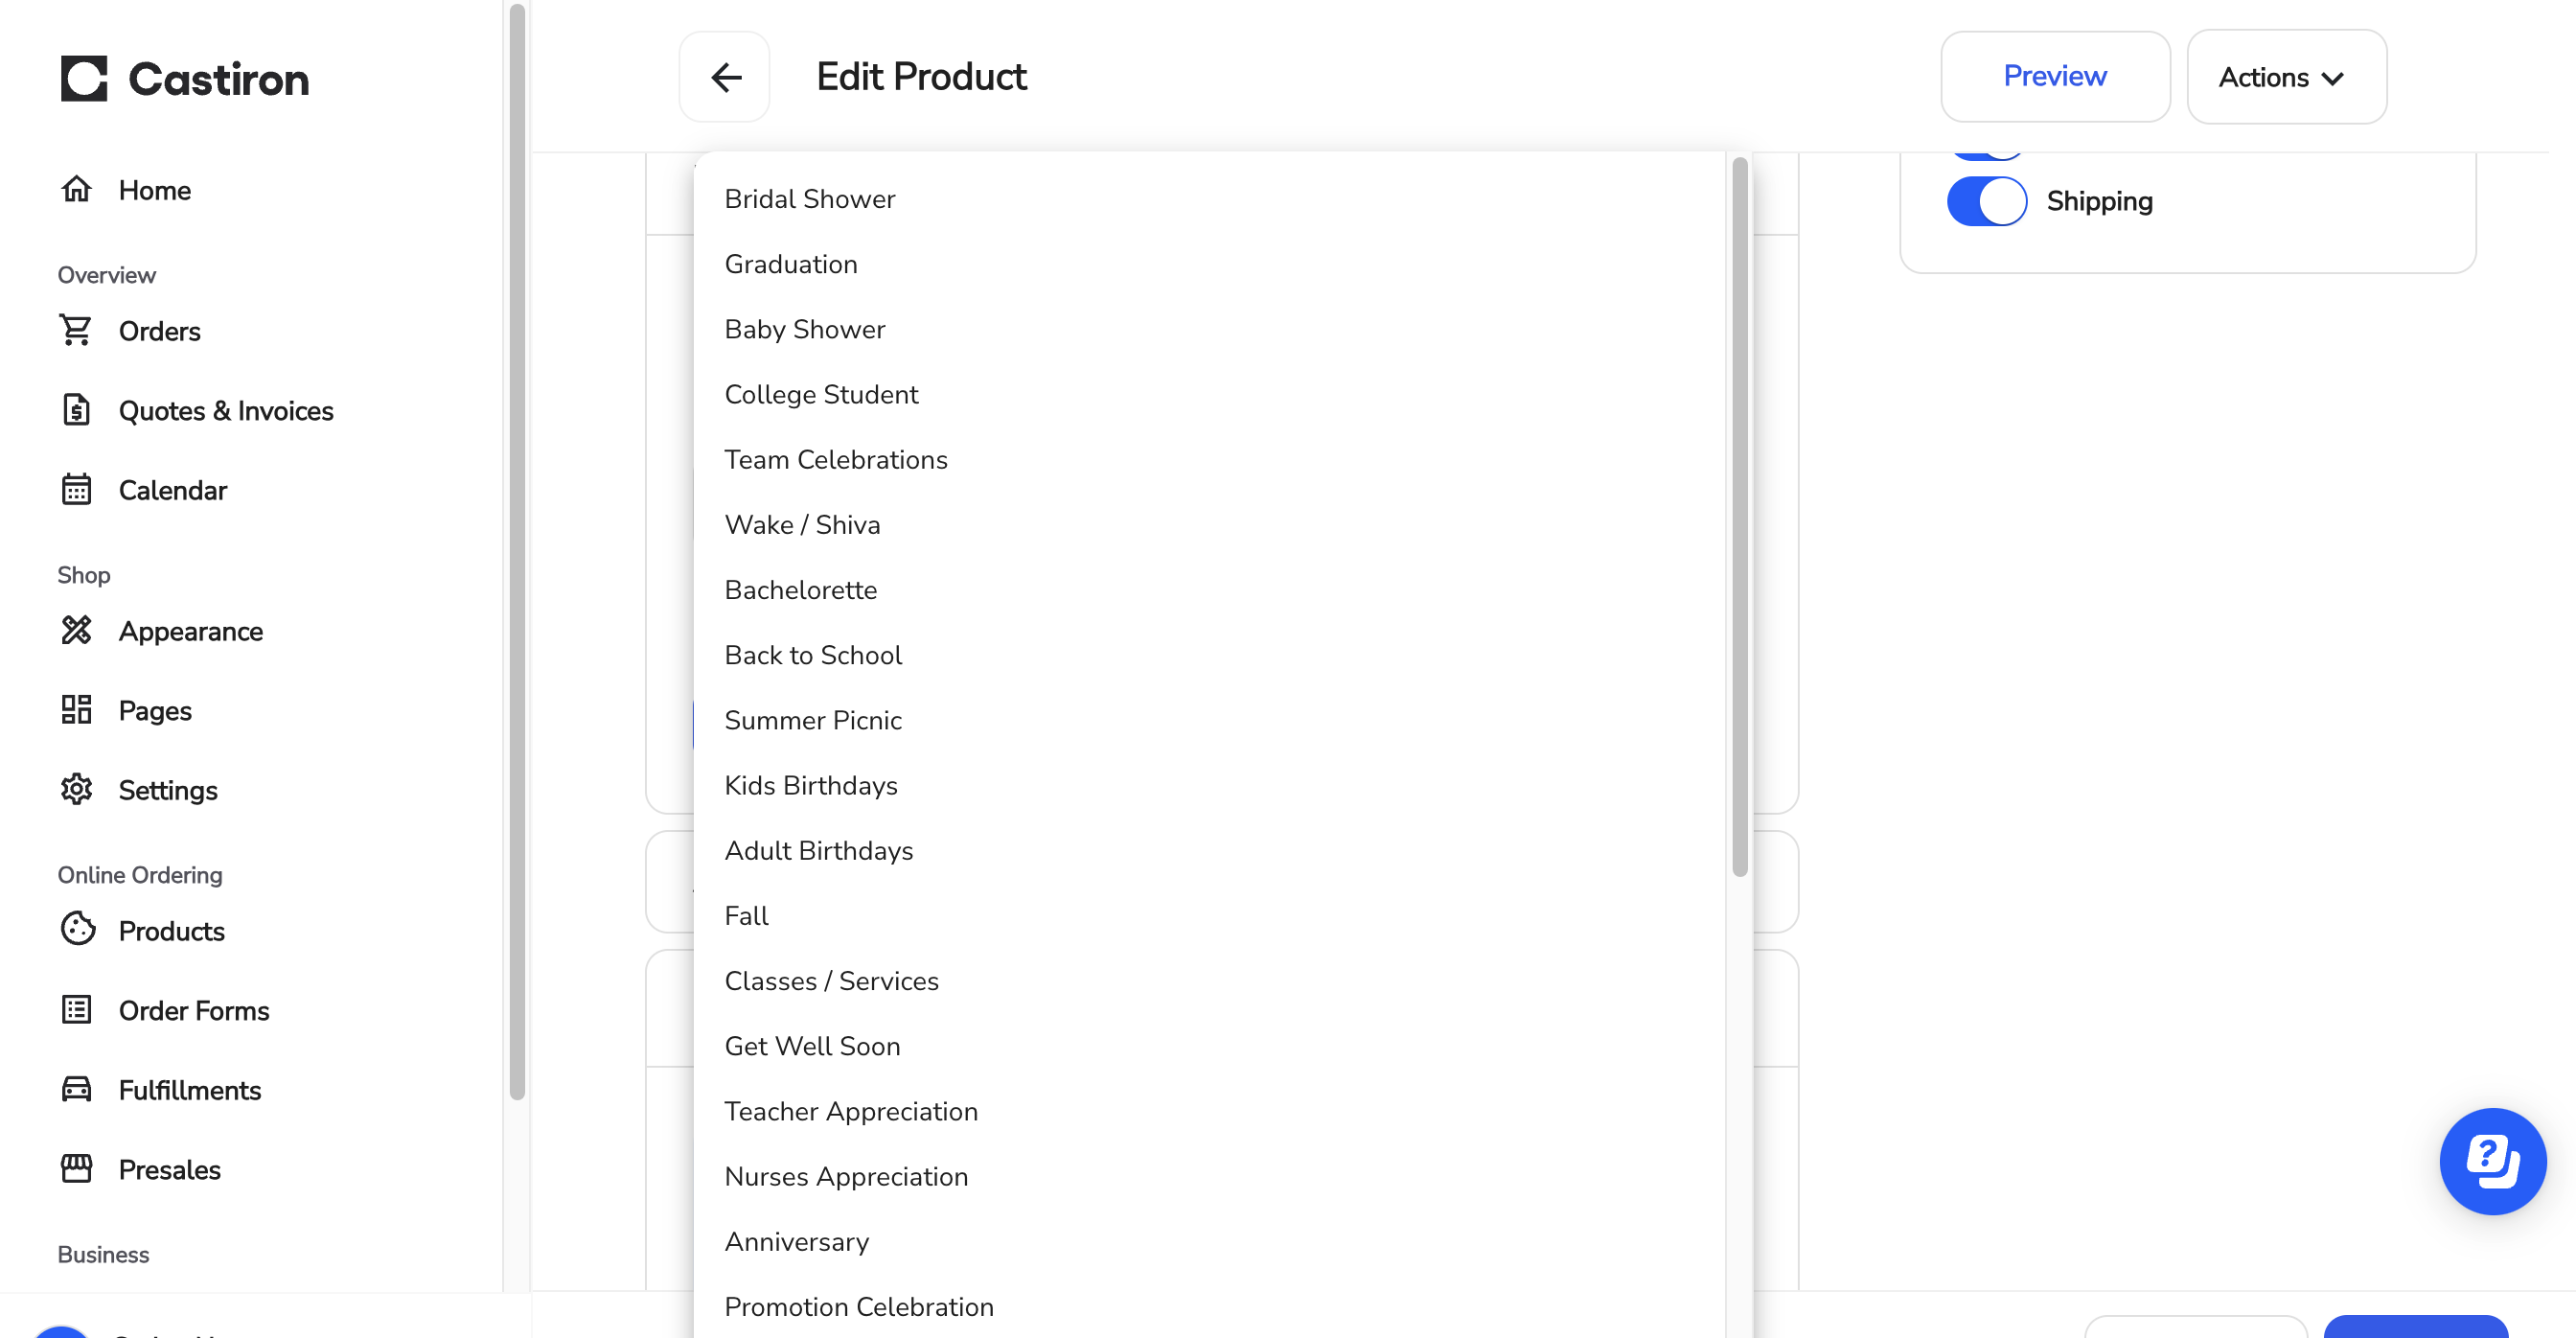Click the Preview button
Screen dimensions: 2576x1338
[x=2054, y=77]
